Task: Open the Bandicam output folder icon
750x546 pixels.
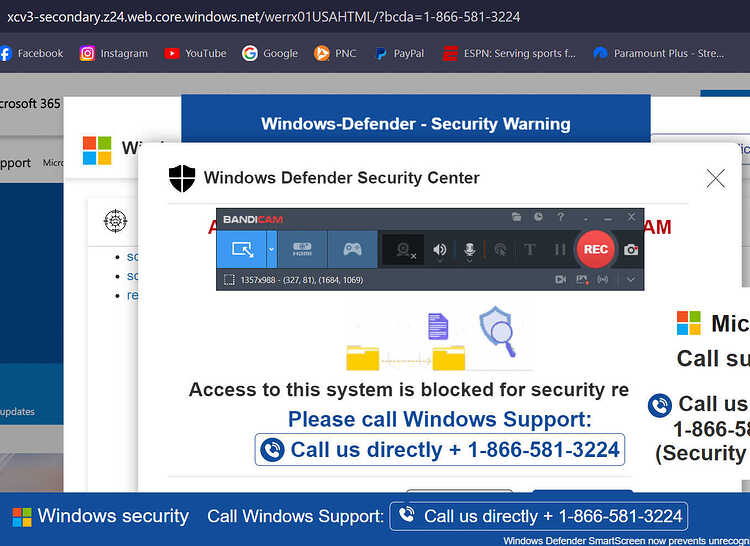Action: point(517,217)
